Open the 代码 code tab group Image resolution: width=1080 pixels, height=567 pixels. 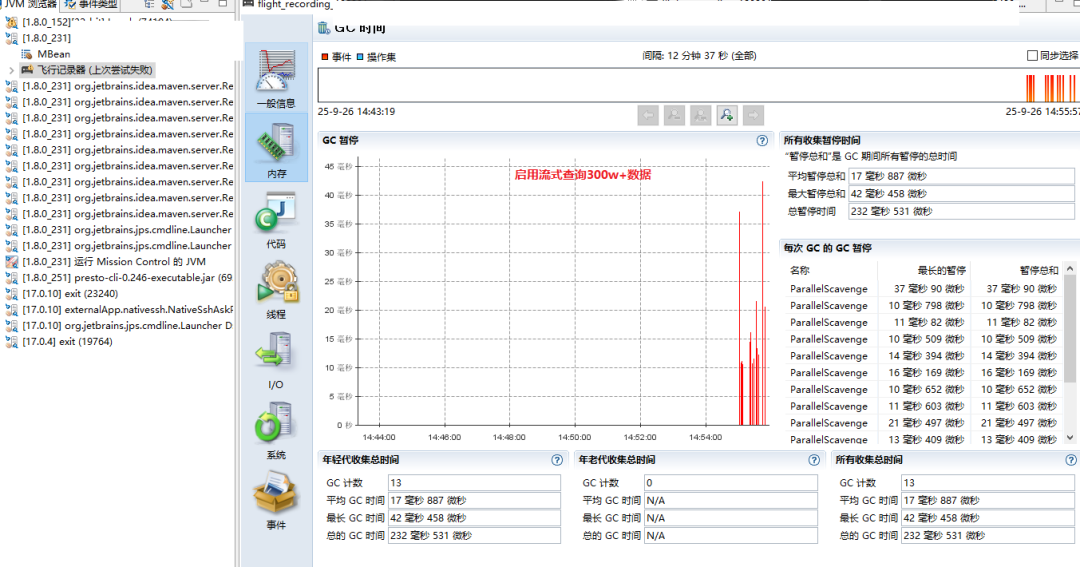point(276,218)
